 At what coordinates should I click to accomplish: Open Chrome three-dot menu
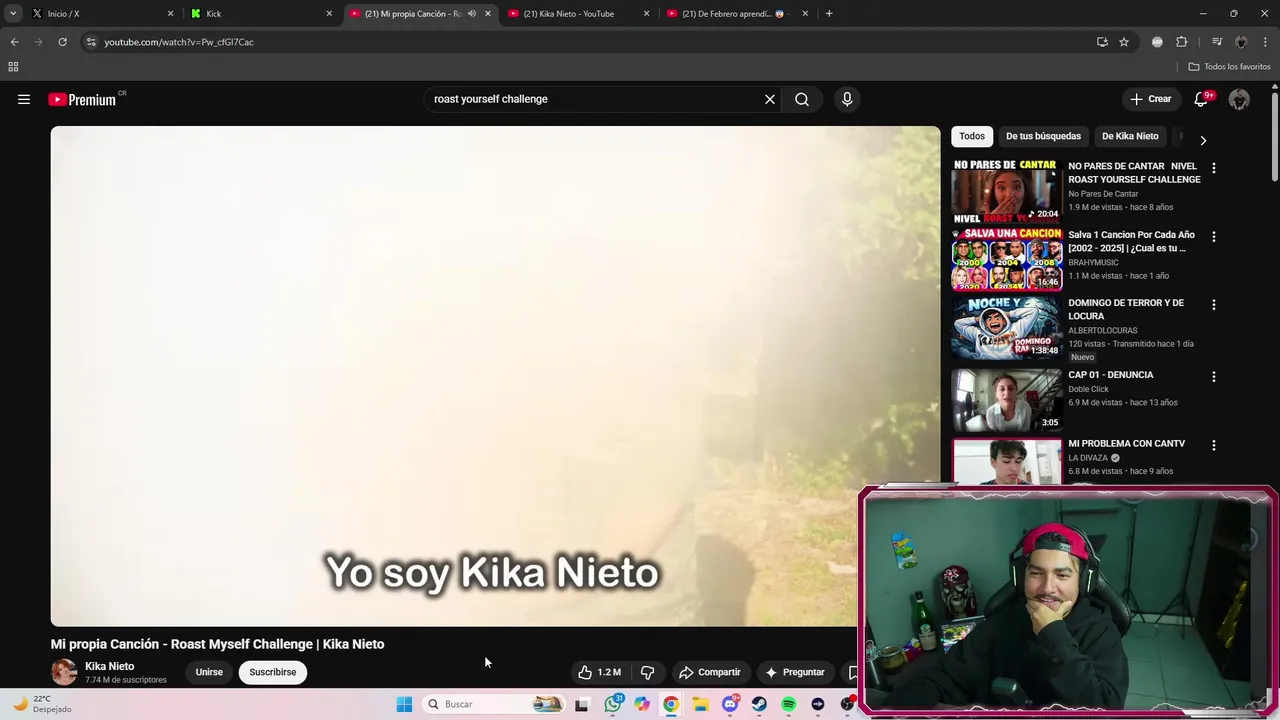pyautogui.click(x=1265, y=42)
